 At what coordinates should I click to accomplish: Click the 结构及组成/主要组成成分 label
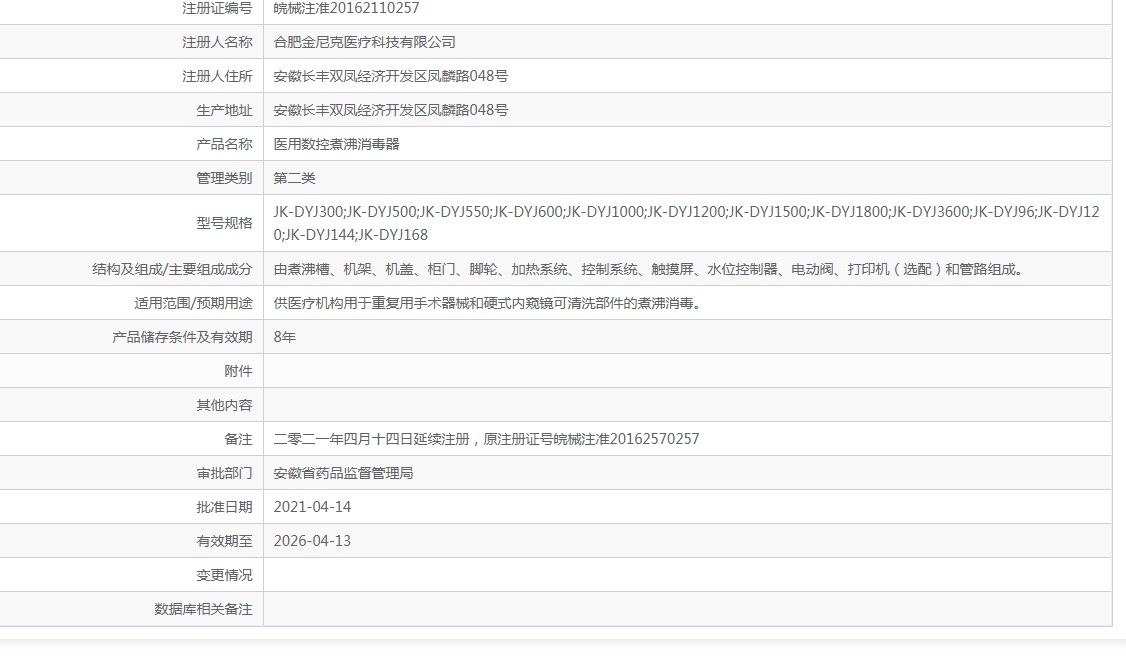(172, 269)
